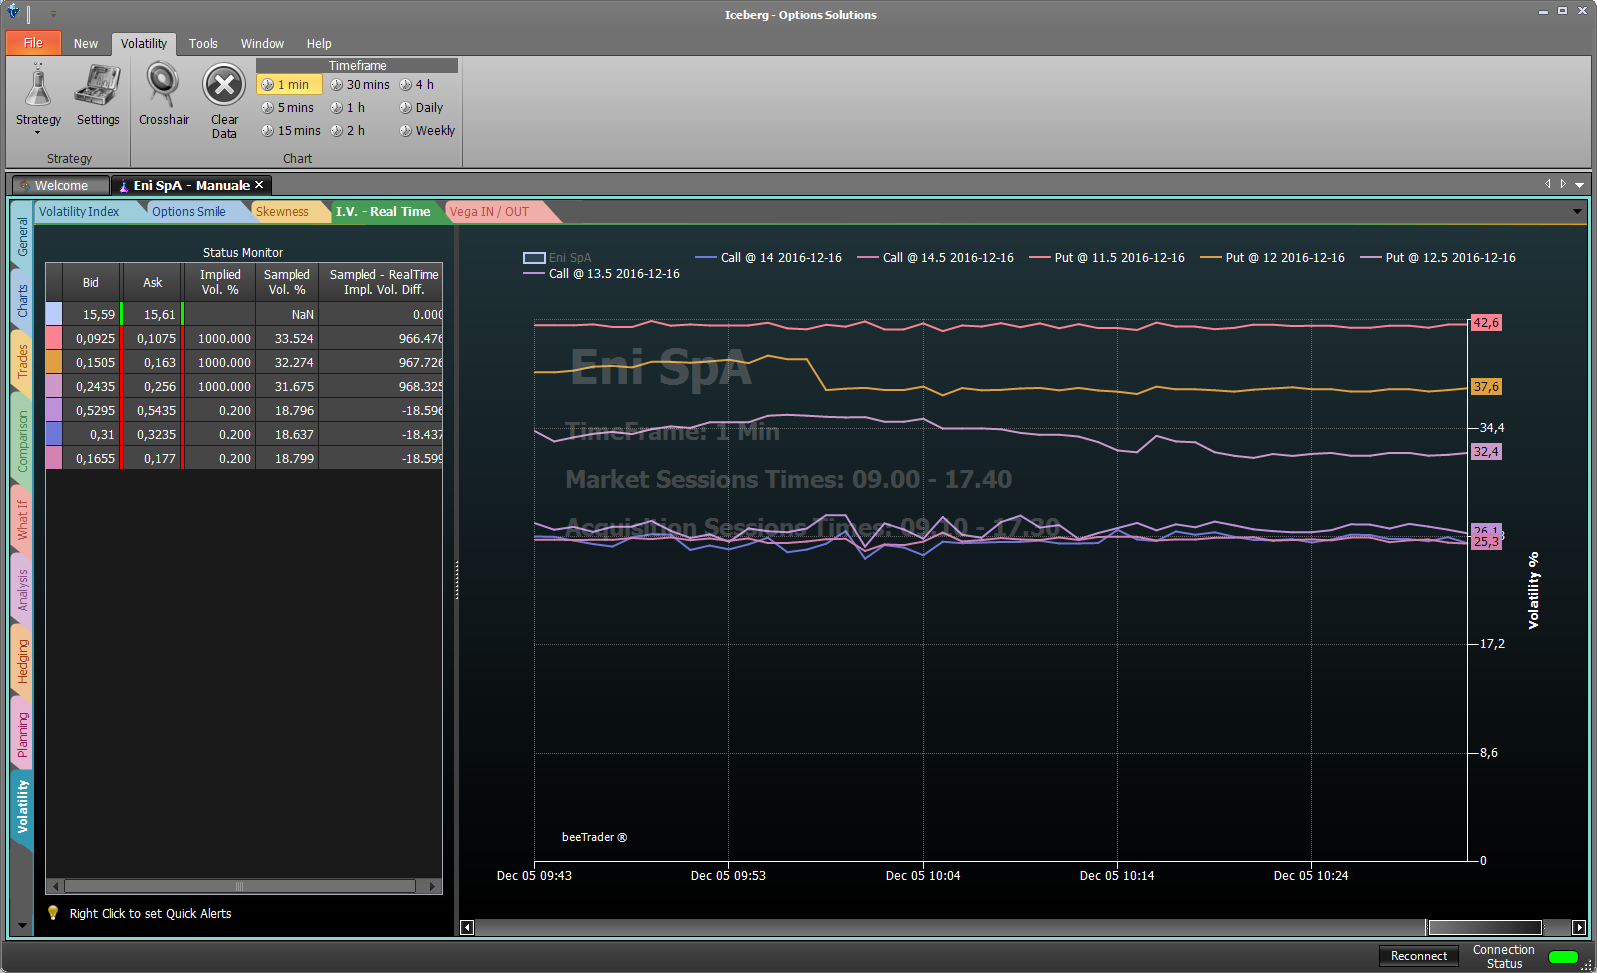This screenshot has width=1597, height=973.
Task: Activate the Crosshair tool
Action: 163,87
